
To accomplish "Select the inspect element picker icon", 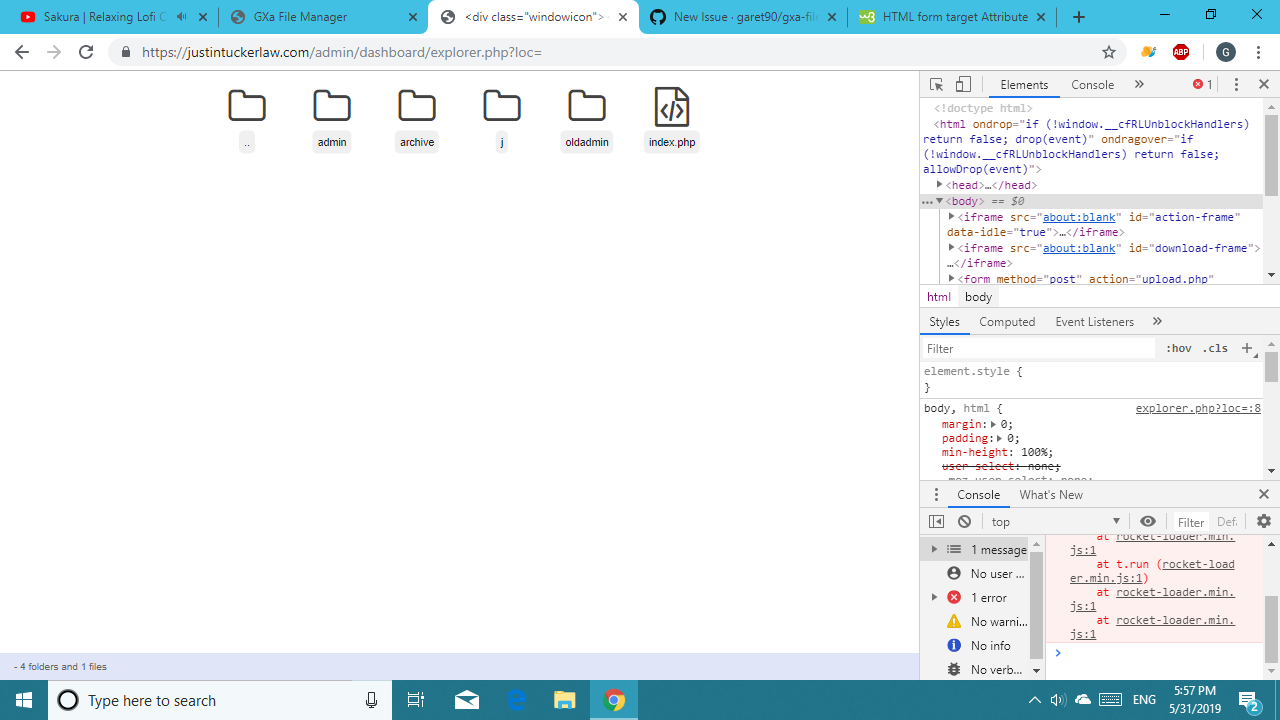I will (x=936, y=84).
